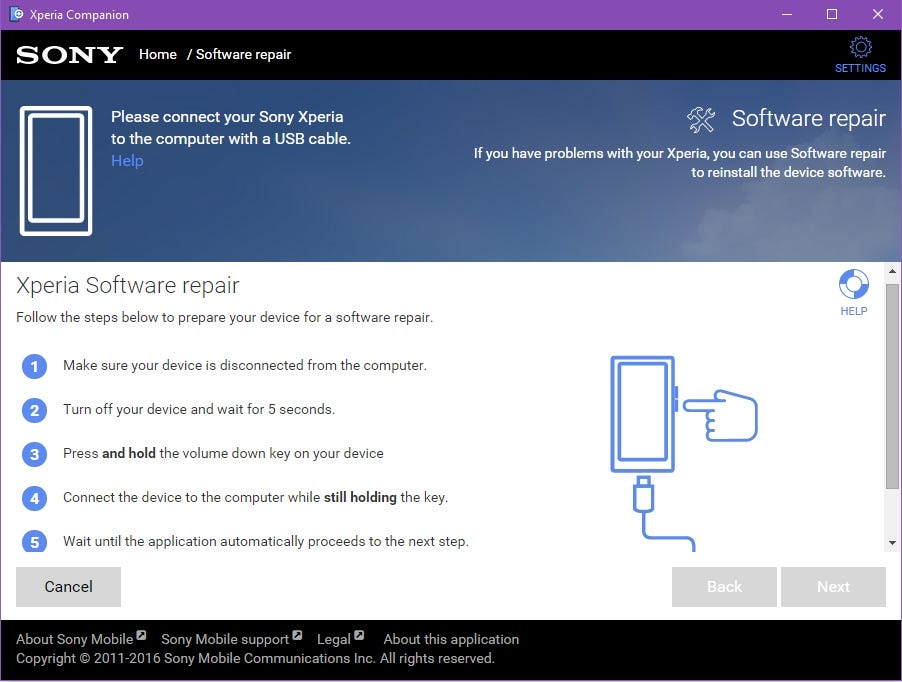Click the phone outline device icon
Viewport: 902px width, 682px height.
[56, 171]
